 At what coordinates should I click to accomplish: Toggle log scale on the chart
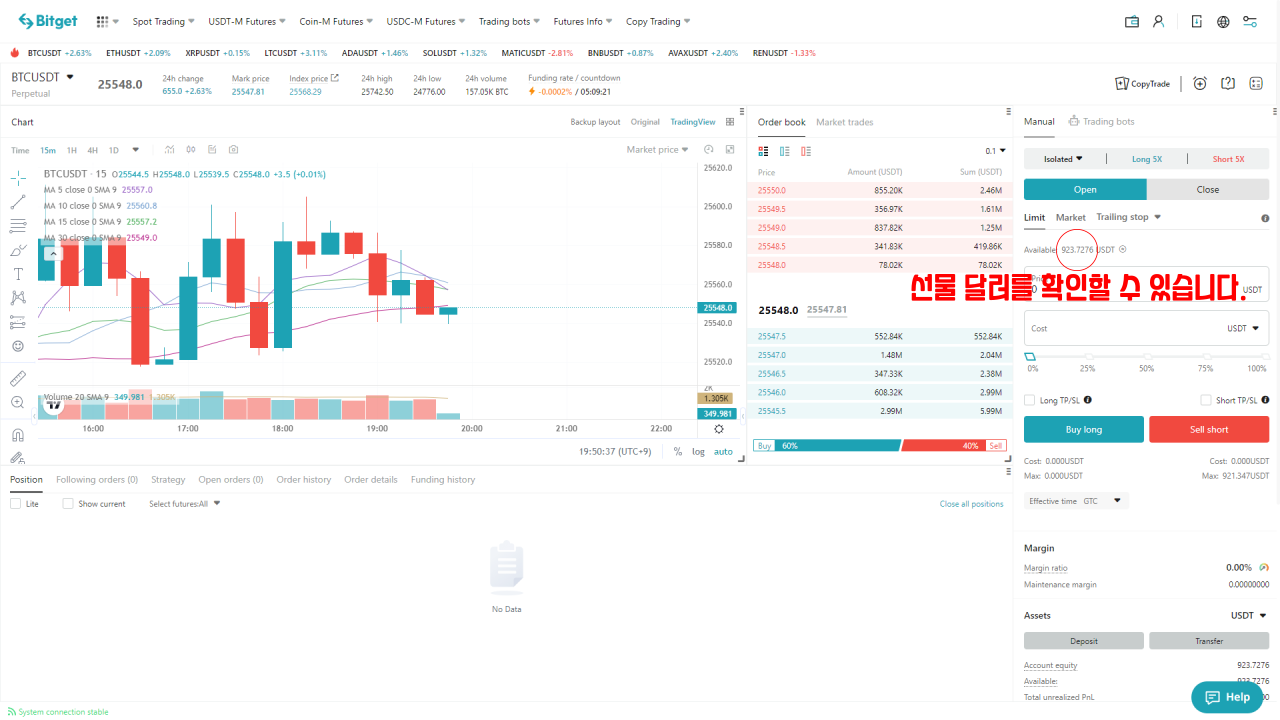tap(698, 451)
